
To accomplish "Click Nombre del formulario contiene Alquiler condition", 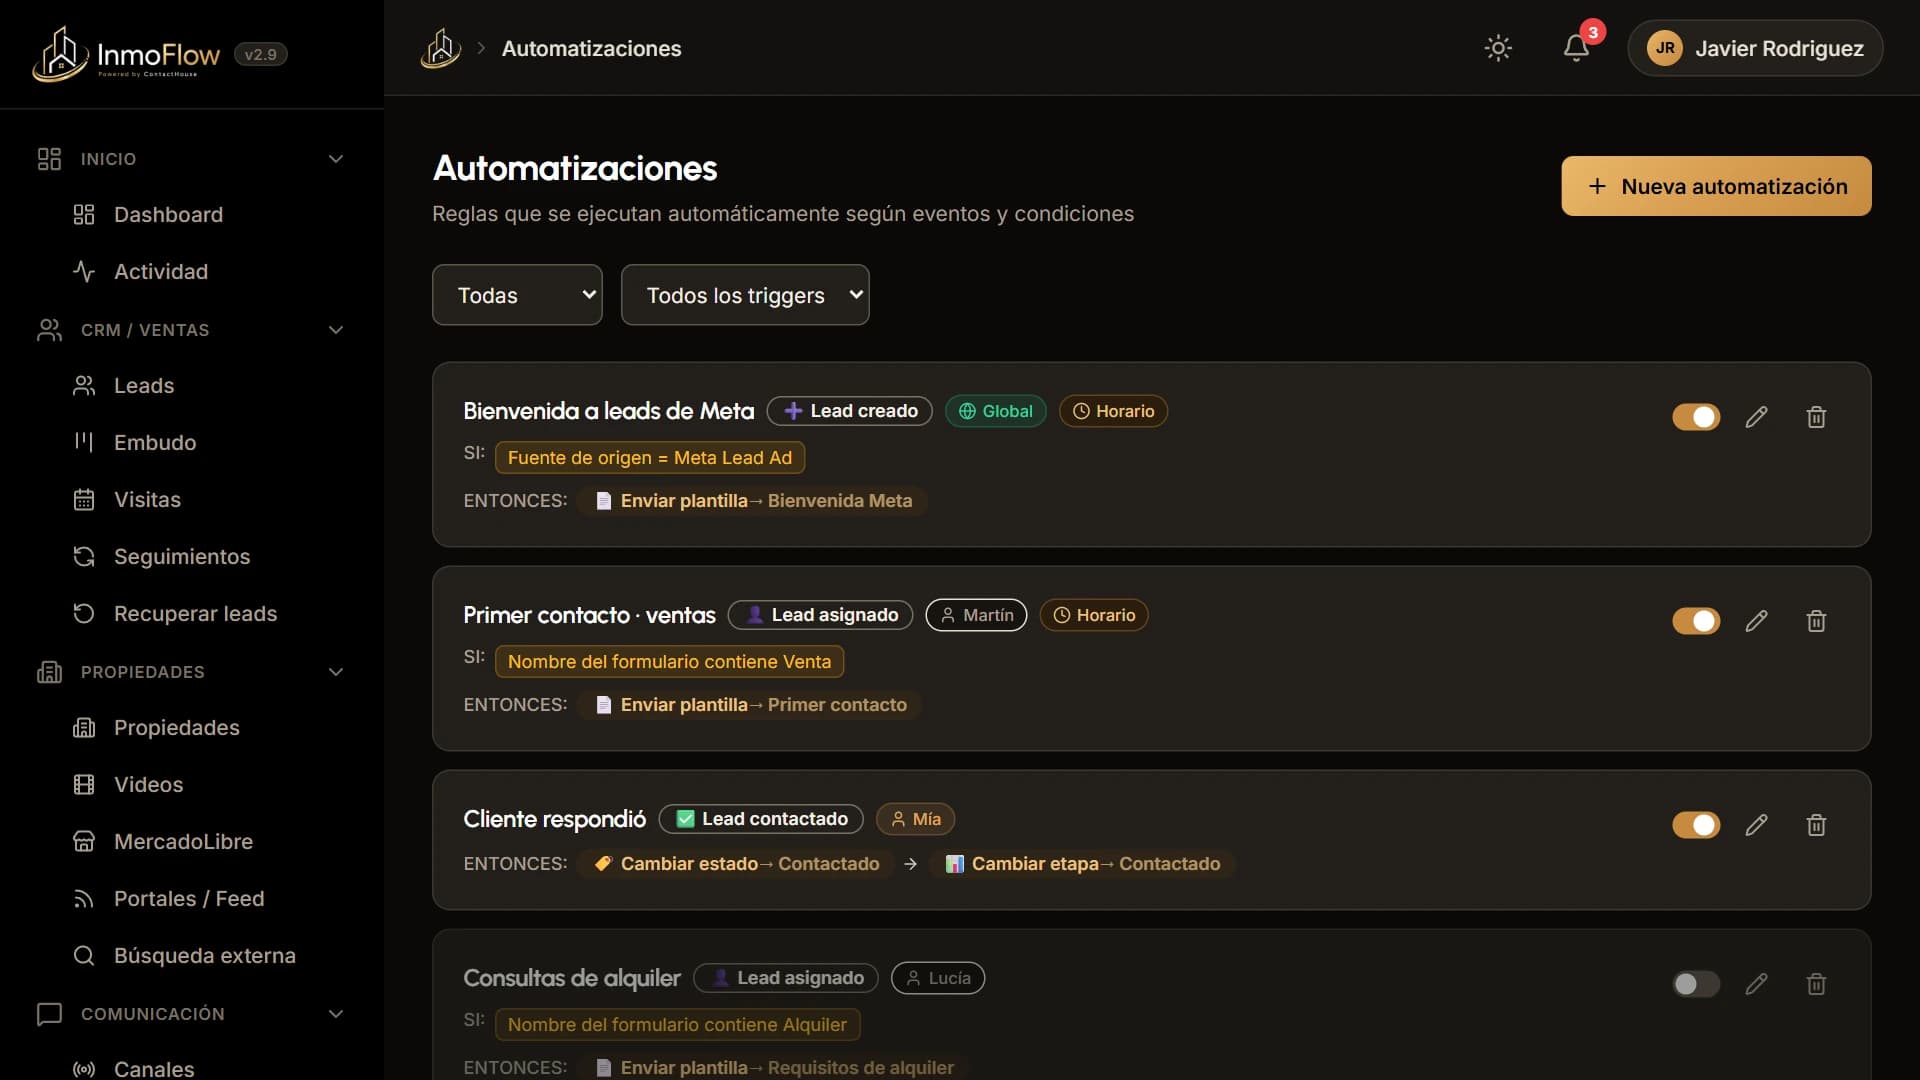I will point(677,1025).
